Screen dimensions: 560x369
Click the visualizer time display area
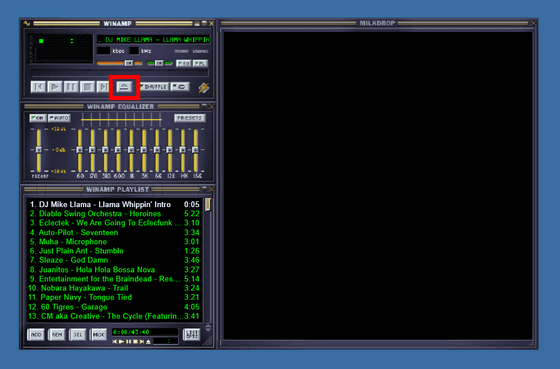[61, 49]
